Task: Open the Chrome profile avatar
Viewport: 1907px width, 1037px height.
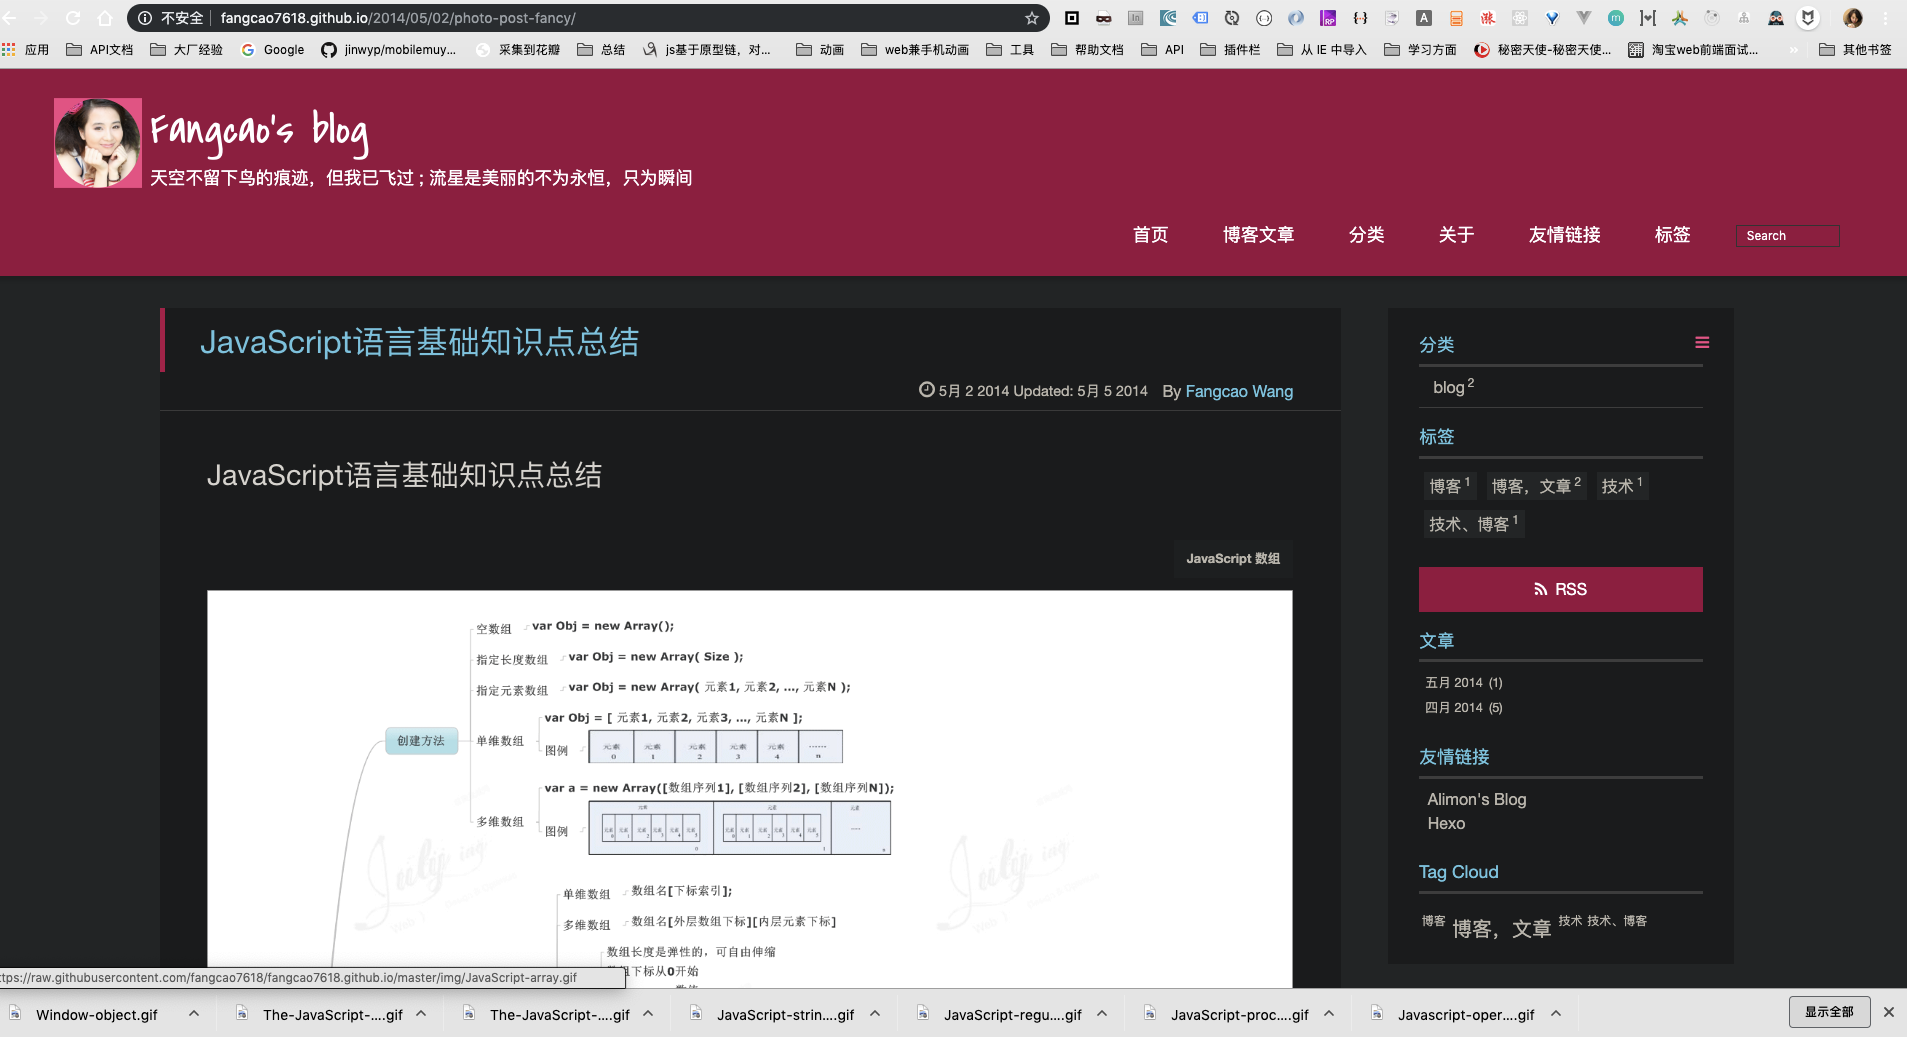Action: pos(1853,18)
